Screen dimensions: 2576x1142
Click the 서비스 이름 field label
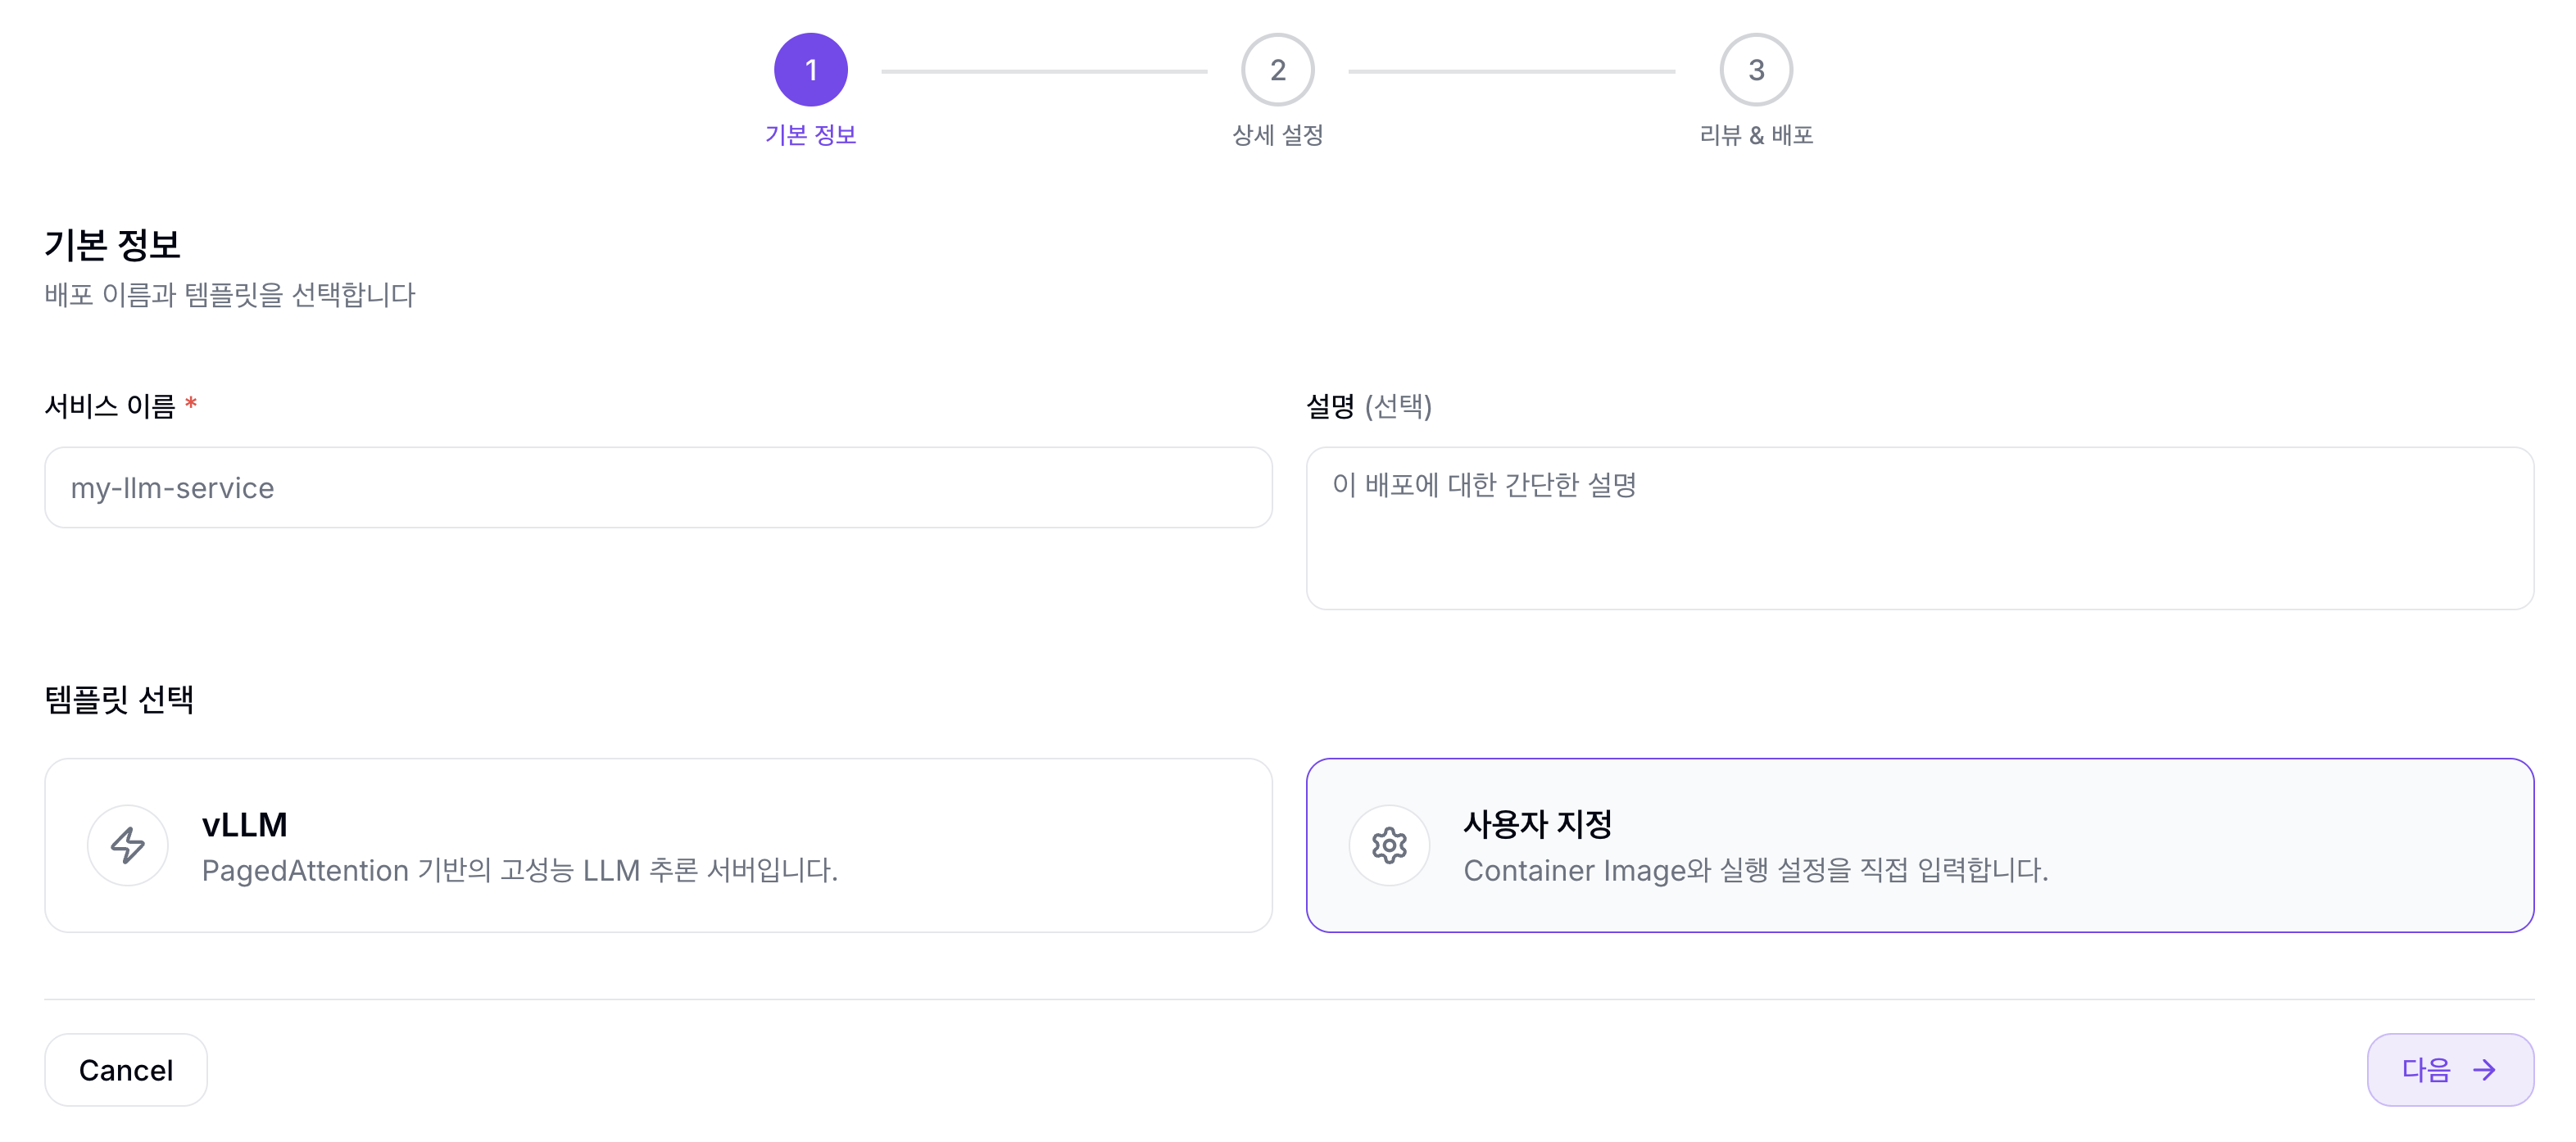[110, 405]
